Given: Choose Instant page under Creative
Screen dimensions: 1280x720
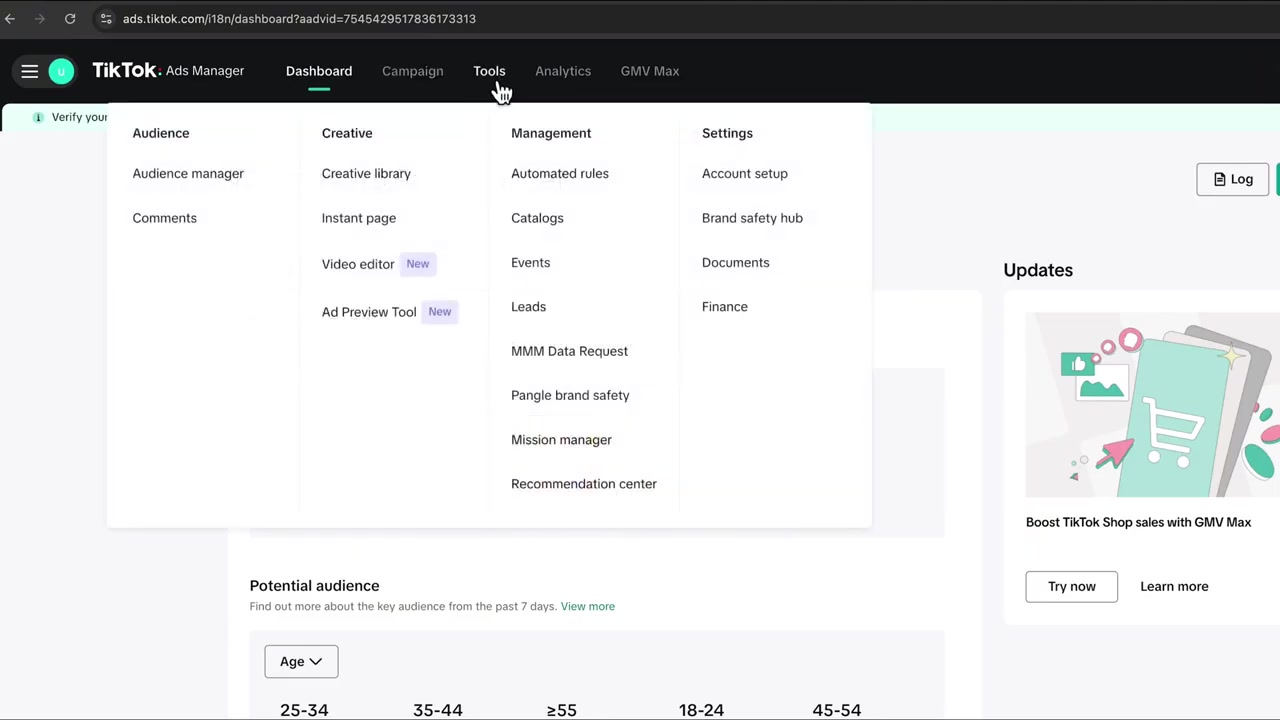Looking at the screenshot, I should (x=359, y=218).
